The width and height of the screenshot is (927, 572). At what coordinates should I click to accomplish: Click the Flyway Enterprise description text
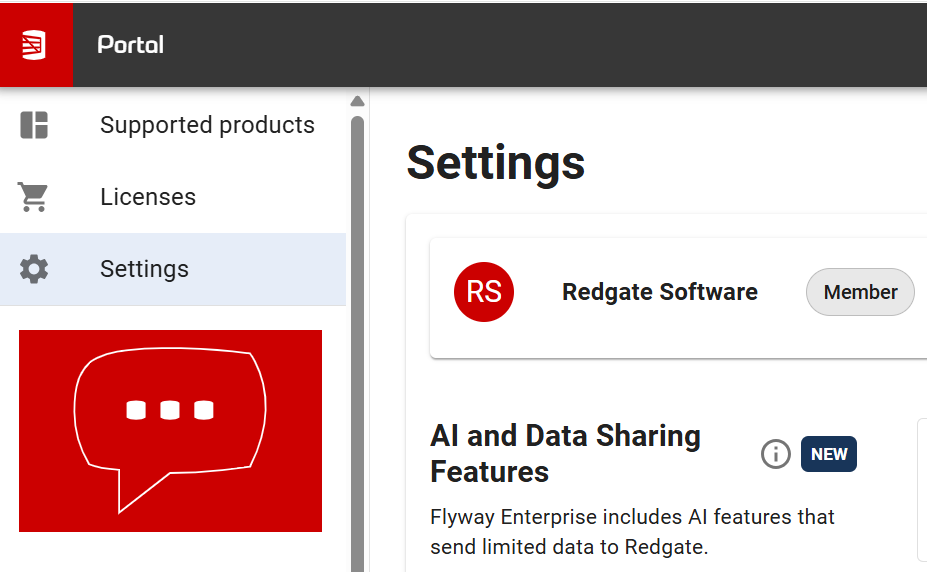click(632, 532)
